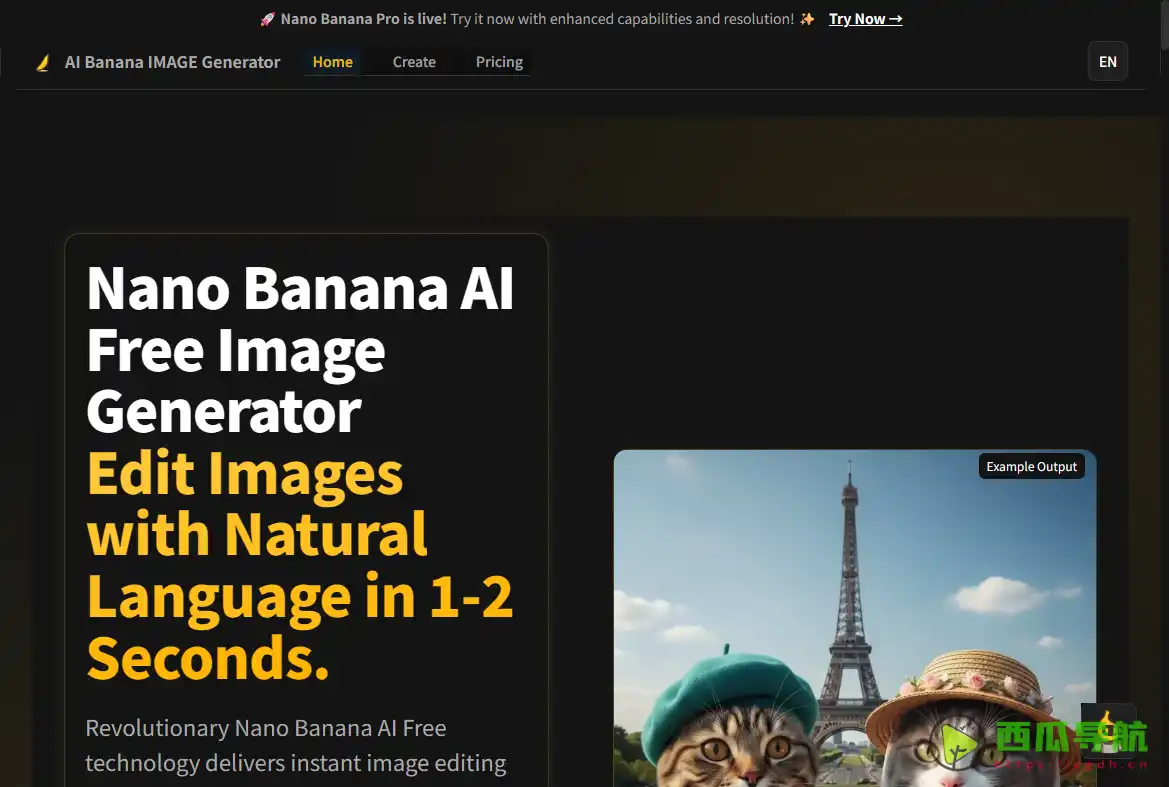
Task: Switch to the Create tab
Action: [x=413, y=61]
